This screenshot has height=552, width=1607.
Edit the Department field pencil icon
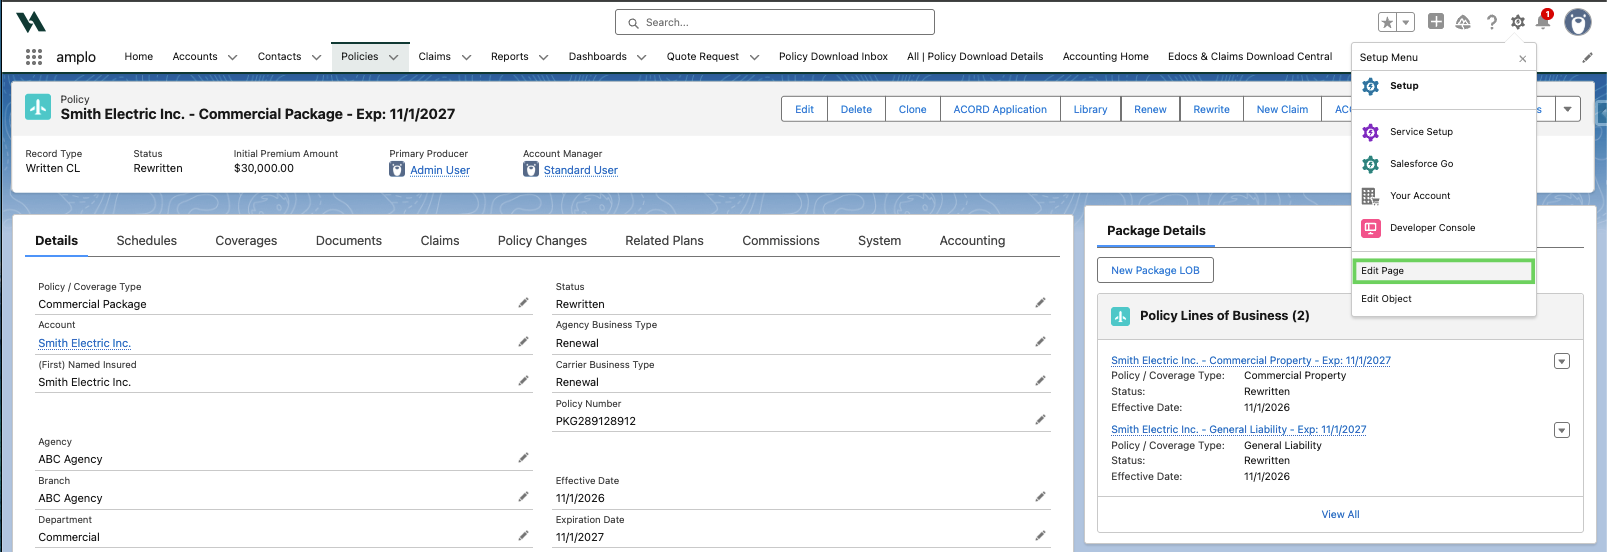pyautogui.click(x=523, y=535)
